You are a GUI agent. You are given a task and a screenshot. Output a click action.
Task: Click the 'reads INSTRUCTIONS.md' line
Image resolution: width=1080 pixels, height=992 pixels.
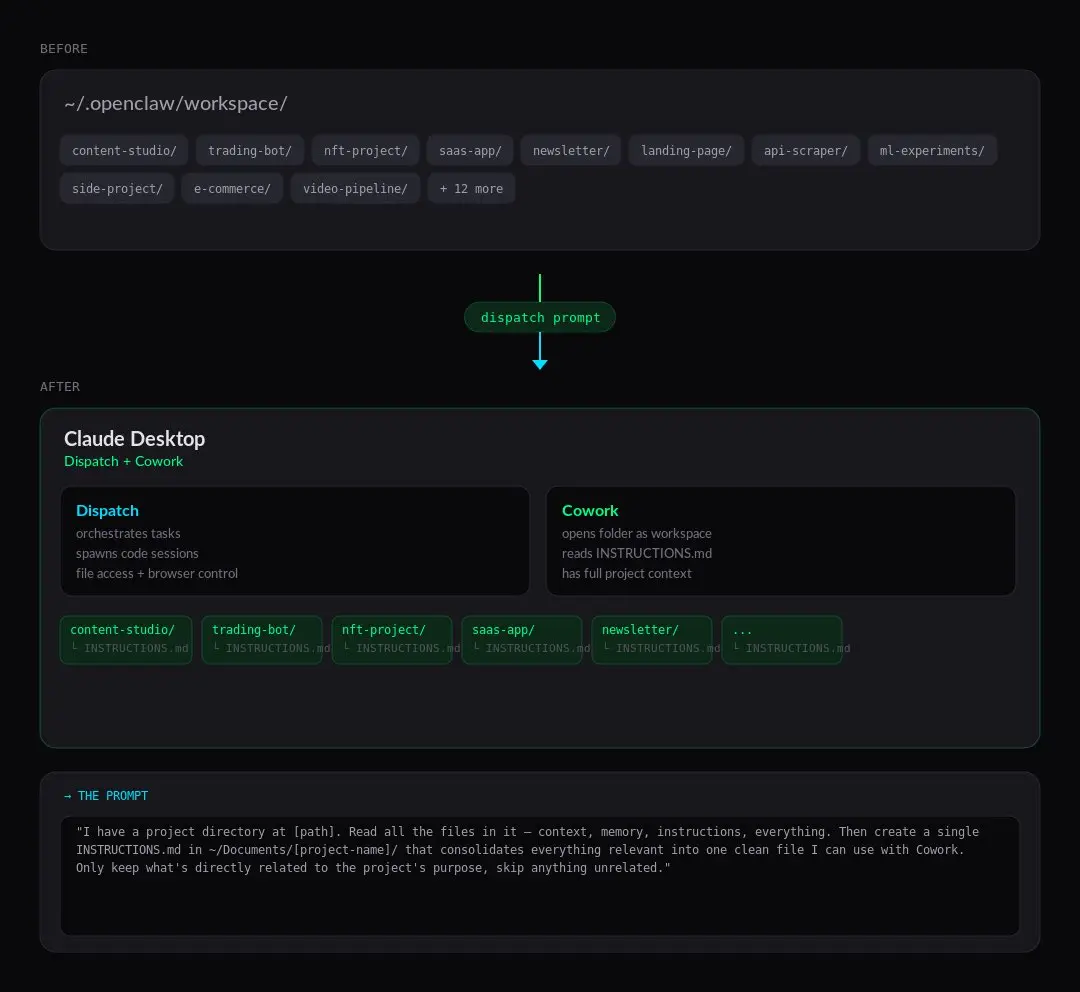coord(637,553)
